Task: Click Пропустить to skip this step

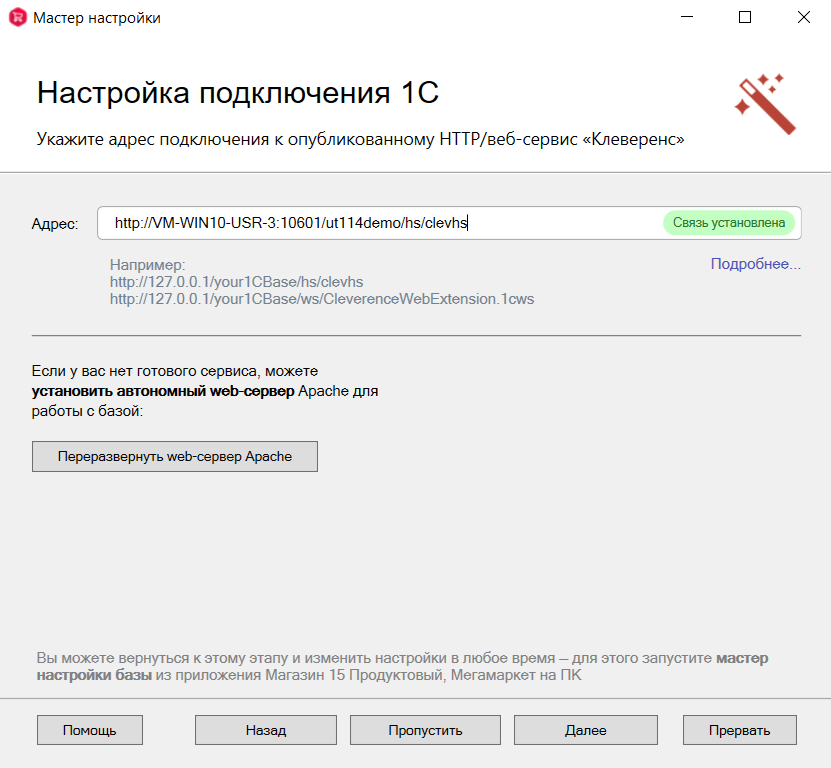Action: [x=424, y=730]
